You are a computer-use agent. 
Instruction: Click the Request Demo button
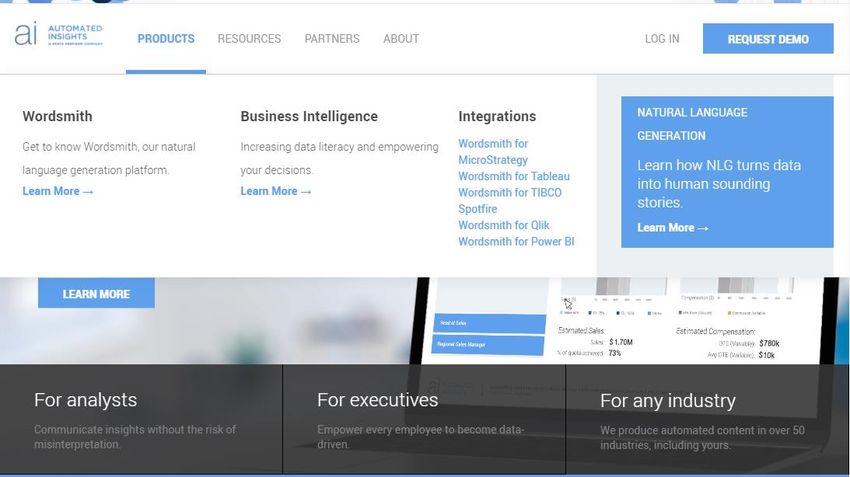coord(768,38)
